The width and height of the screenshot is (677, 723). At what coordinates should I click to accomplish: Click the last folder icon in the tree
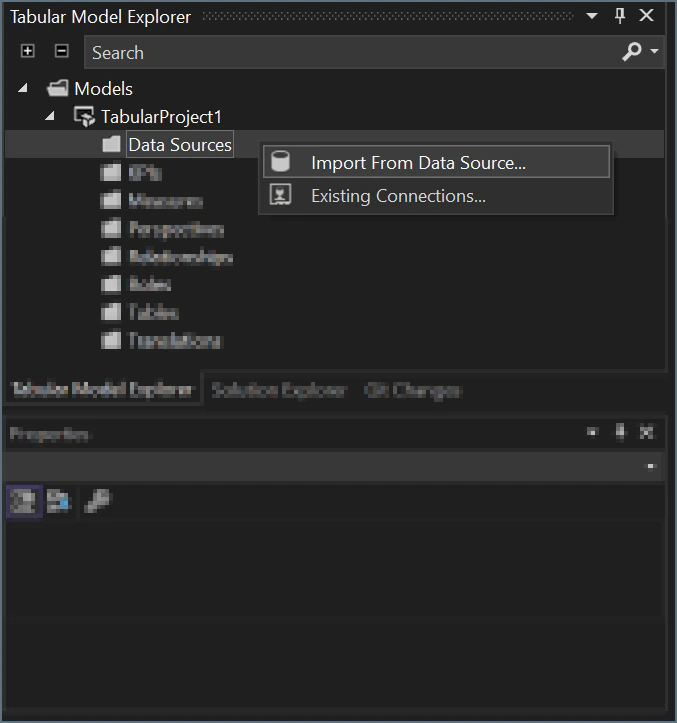tap(111, 340)
